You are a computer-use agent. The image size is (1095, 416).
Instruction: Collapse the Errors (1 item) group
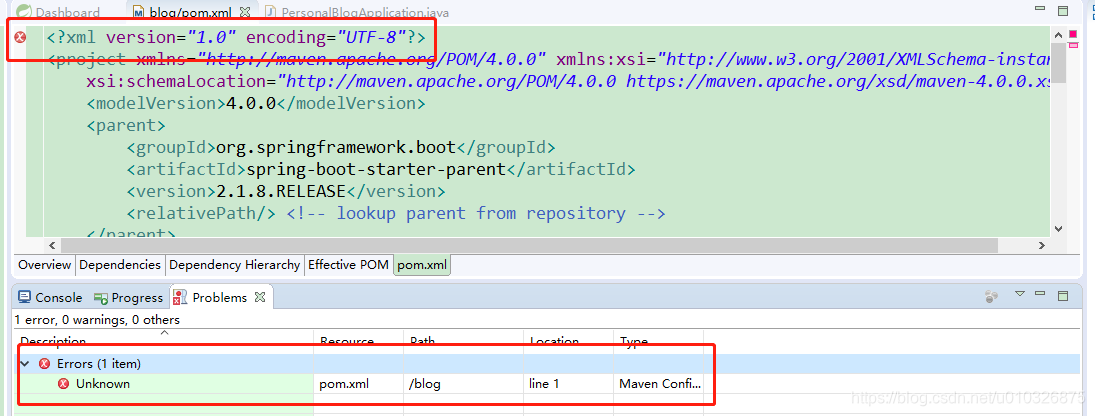[25, 364]
